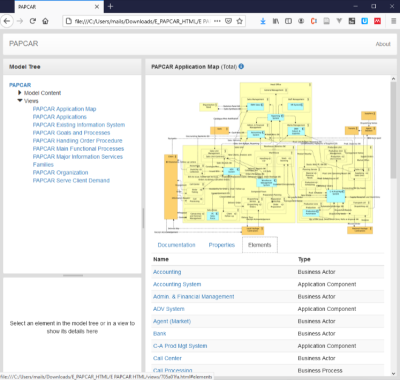Open the downloads arrow icon
400x380 pixels.
tap(263, 21)
